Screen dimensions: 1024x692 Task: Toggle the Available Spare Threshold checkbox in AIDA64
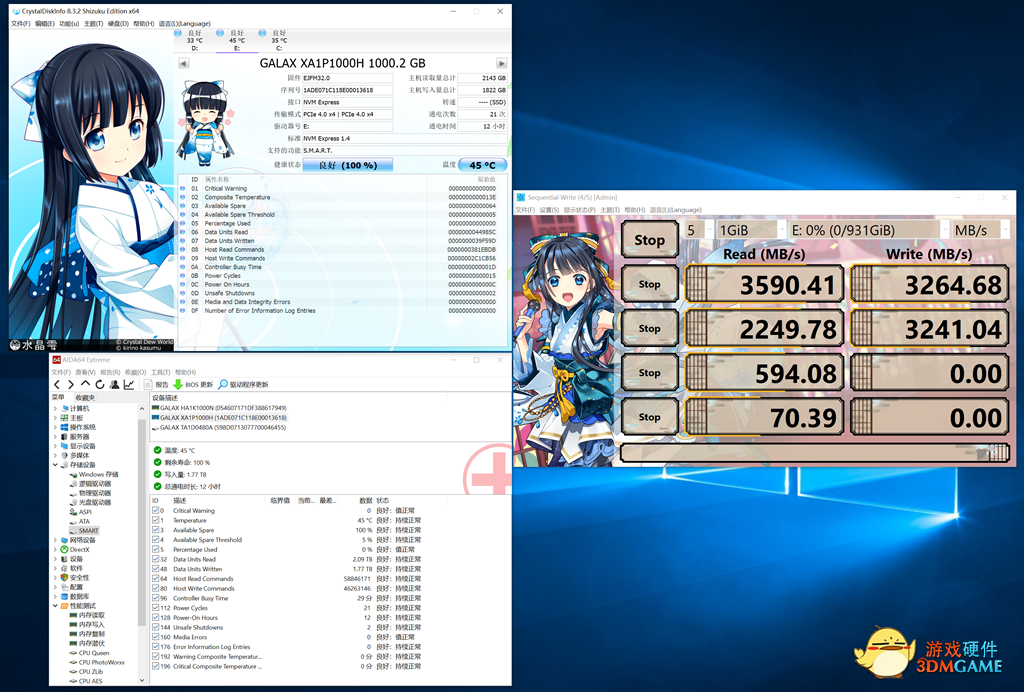(156, 540)
